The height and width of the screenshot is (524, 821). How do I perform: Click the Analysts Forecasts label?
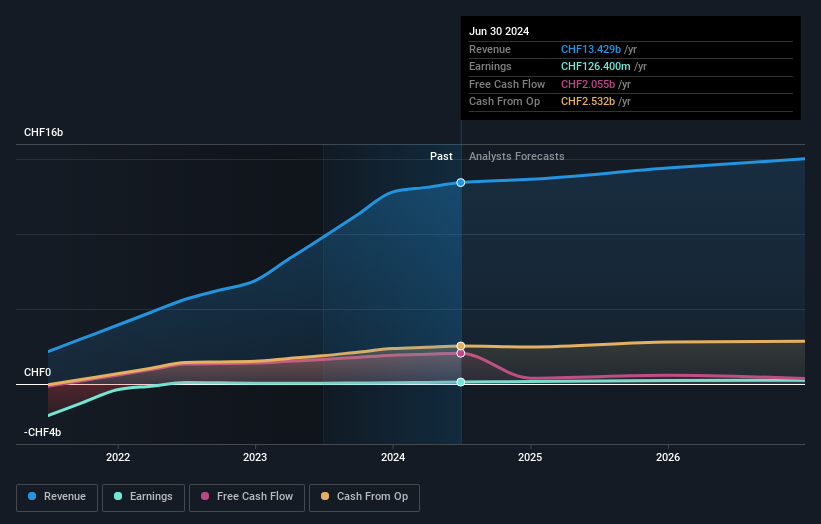516,156
